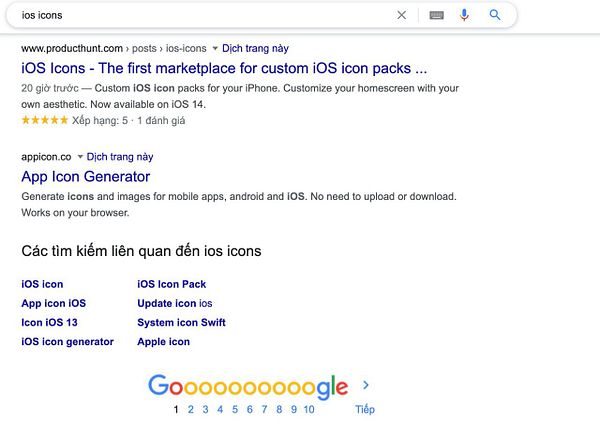
Task: Select related search 'System icon Swift'
Action: click(x=181, y=322)
